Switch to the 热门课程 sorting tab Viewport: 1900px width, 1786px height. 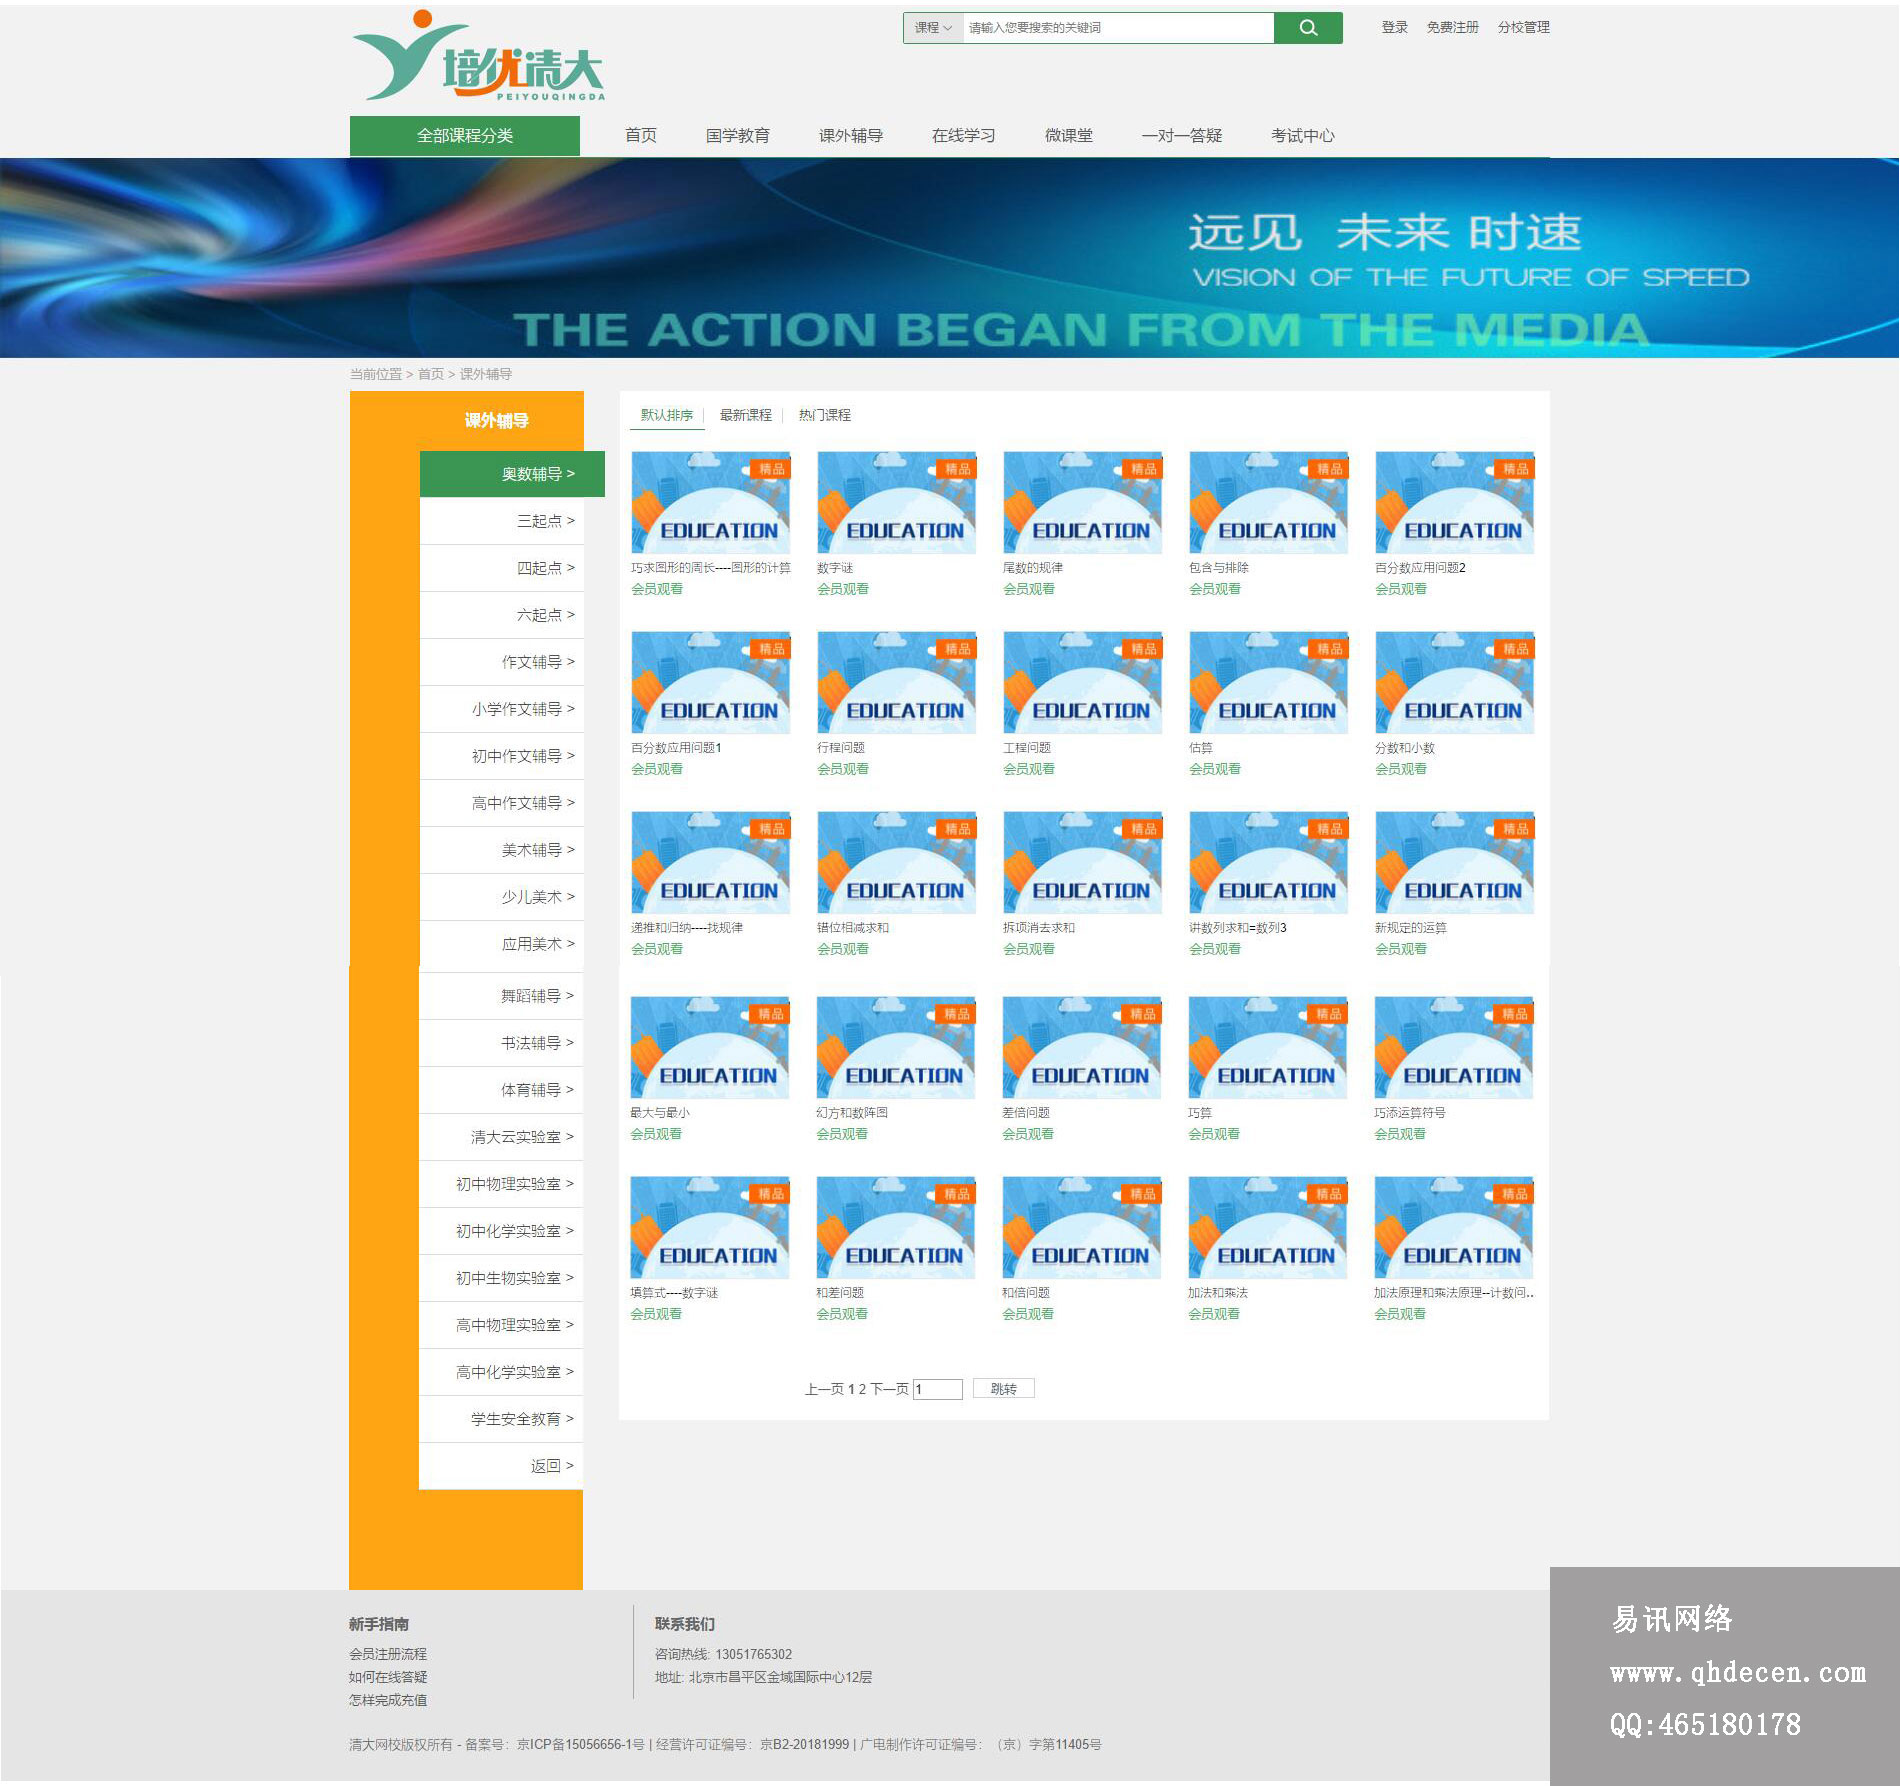824,415
